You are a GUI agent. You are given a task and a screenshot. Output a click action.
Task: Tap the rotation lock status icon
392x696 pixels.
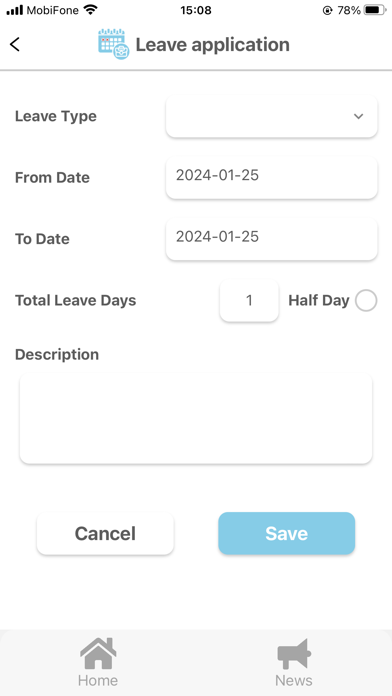(x=327, y=10)
